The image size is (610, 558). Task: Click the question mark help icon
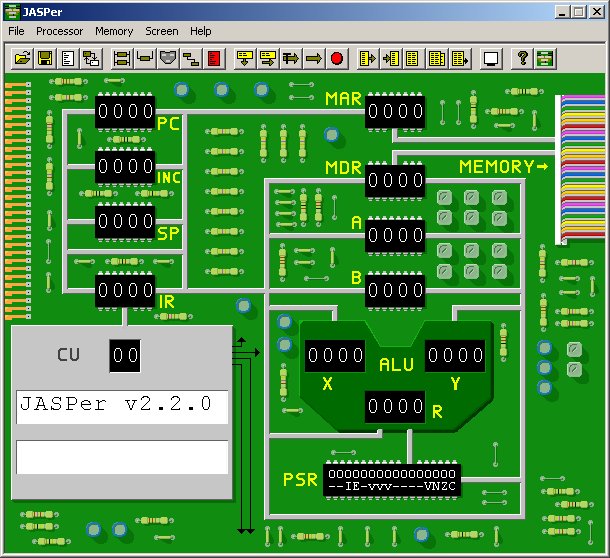522,59
